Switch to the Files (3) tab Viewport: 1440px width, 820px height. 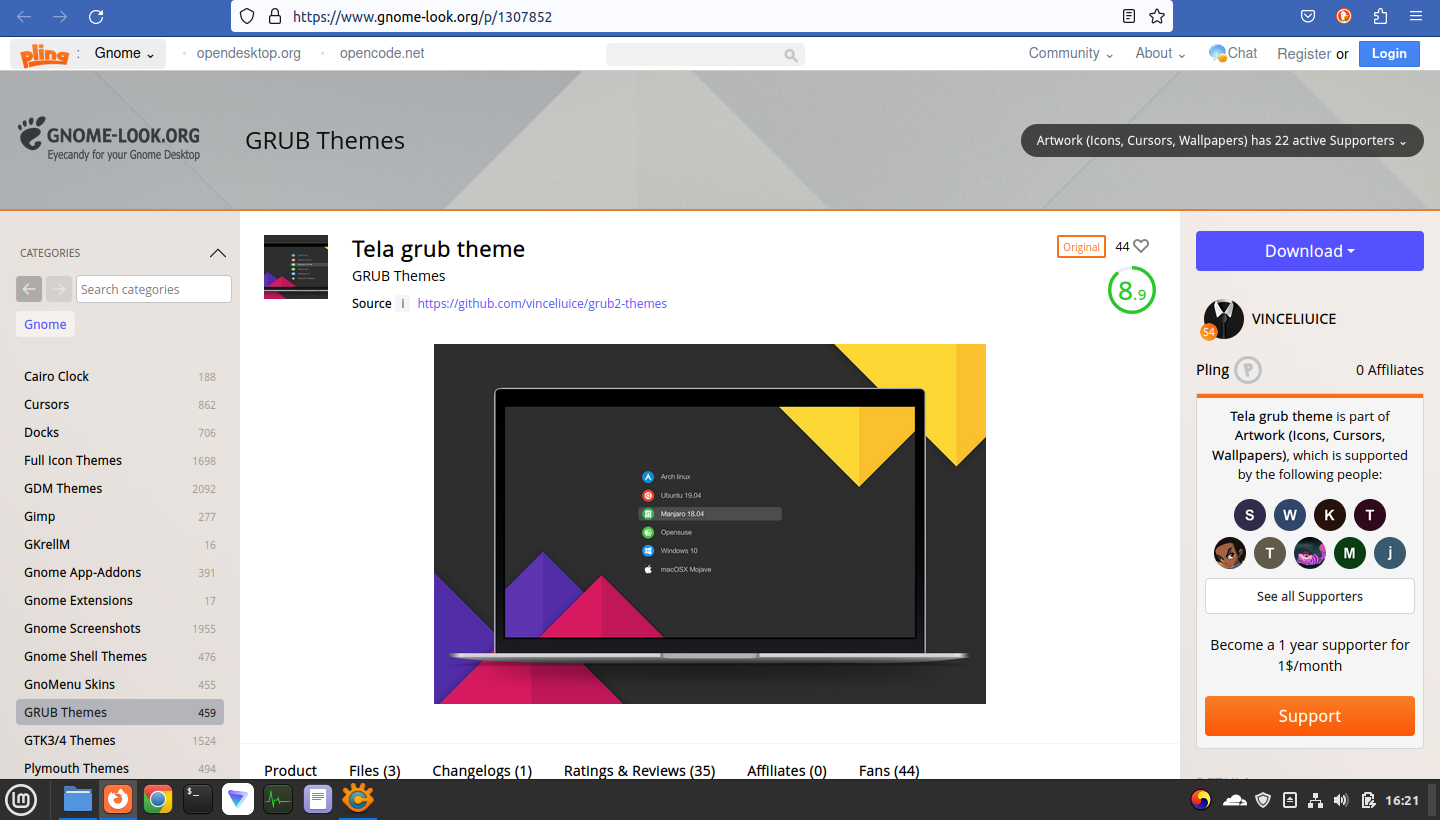[x=375, y=770]
